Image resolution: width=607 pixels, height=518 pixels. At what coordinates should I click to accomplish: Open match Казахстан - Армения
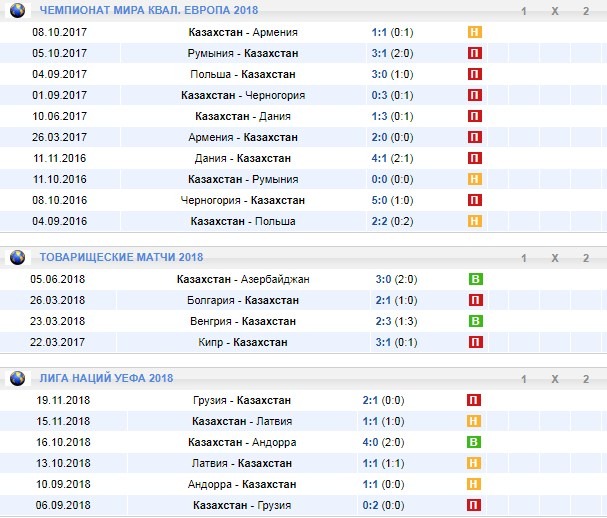coord(243,32)
